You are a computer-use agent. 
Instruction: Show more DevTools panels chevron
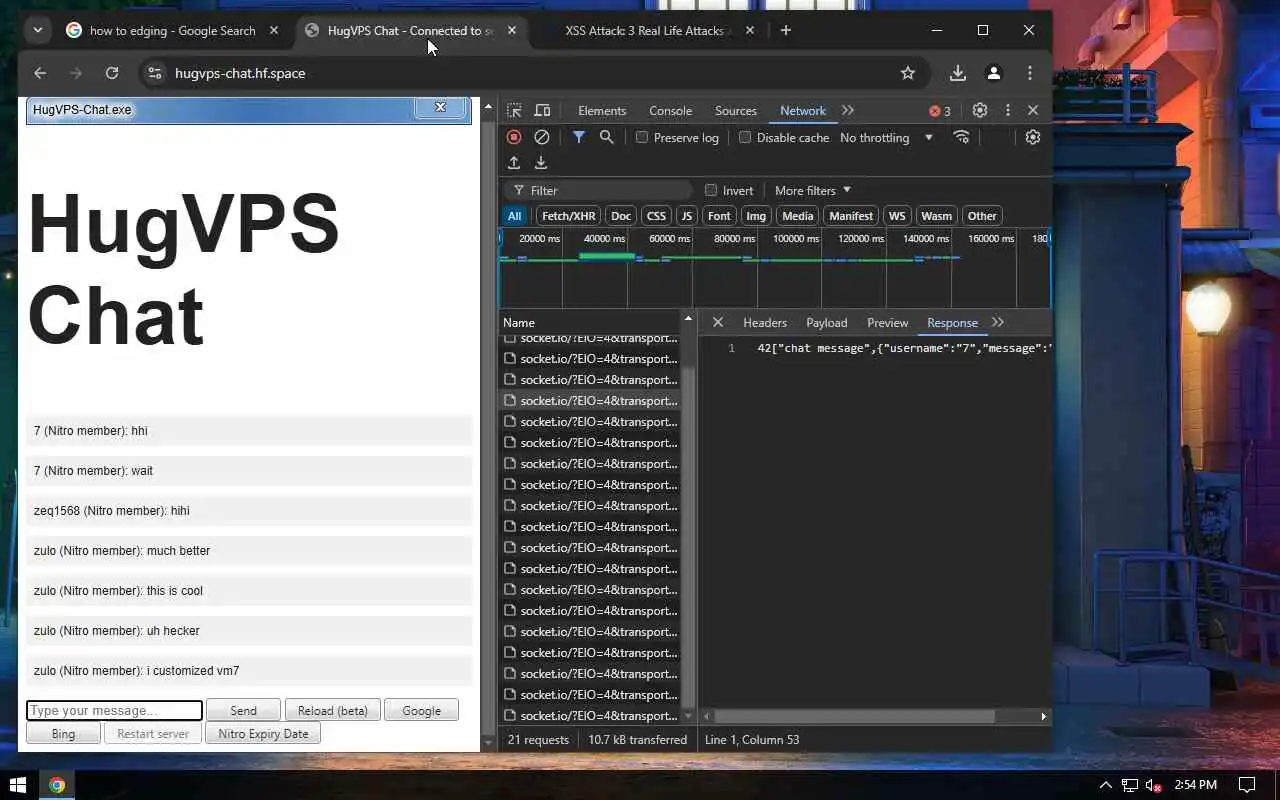pyautogui.click(x=848, y=110)
